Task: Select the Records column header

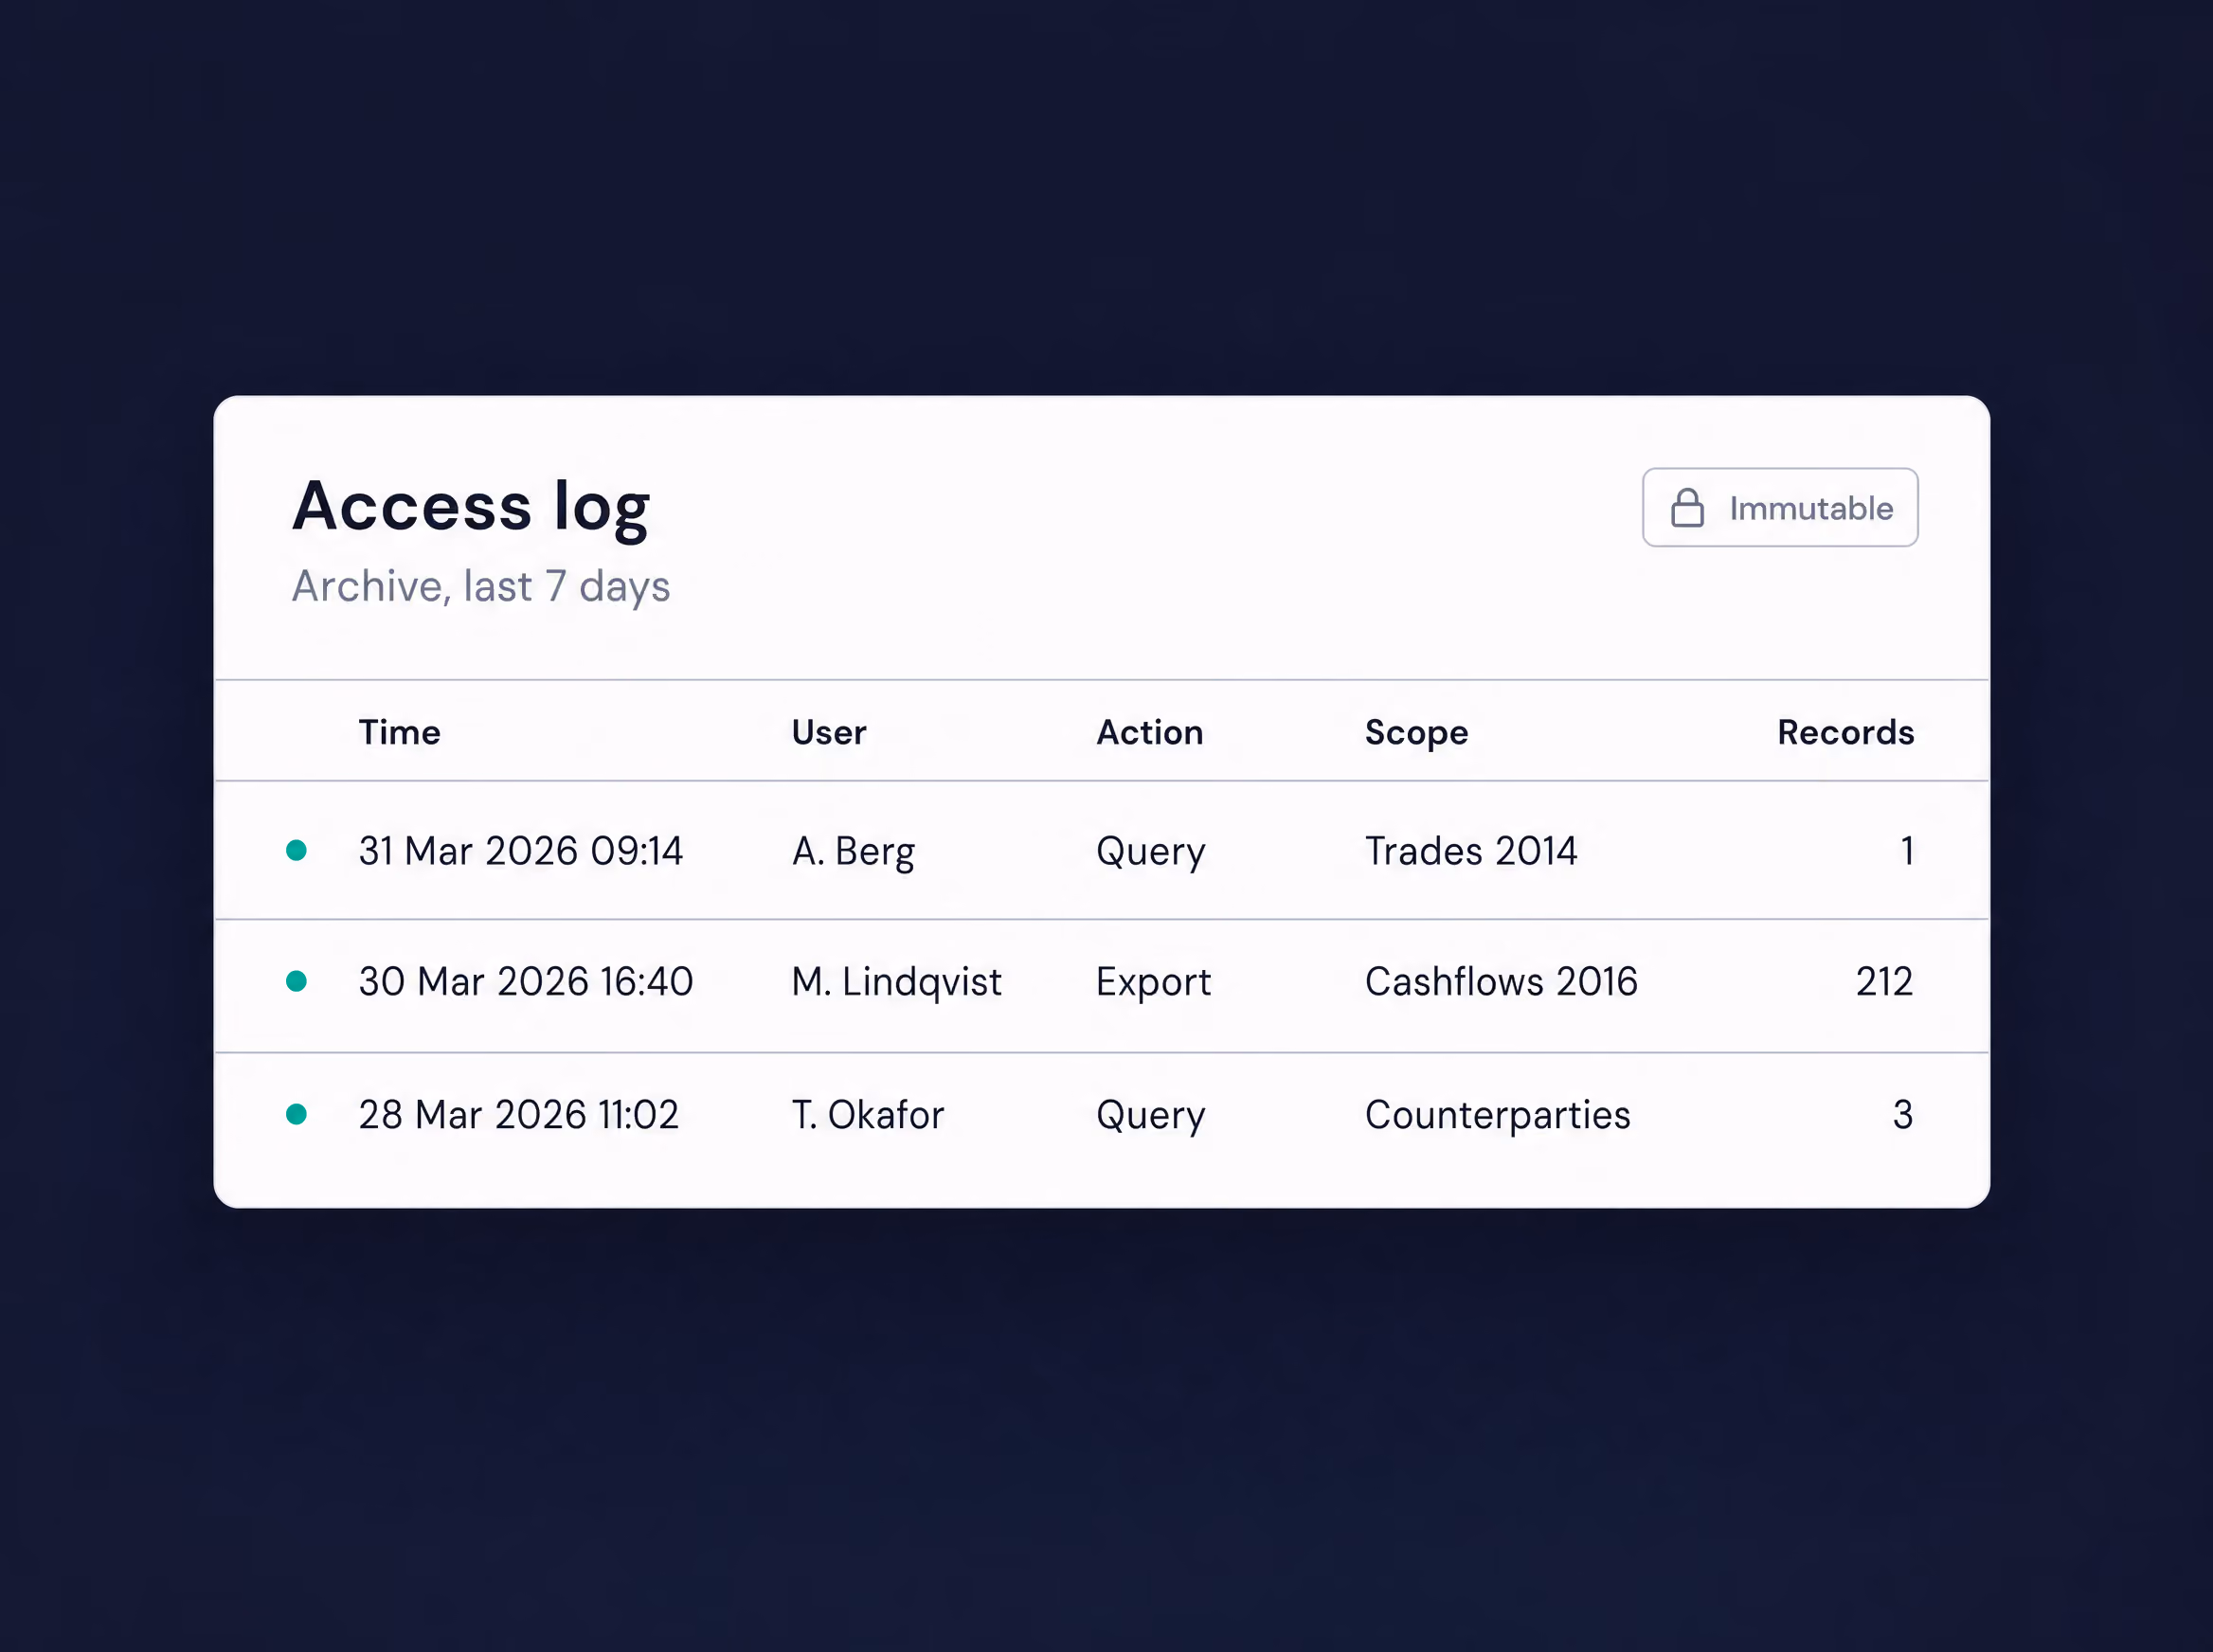Action: 1845,732
